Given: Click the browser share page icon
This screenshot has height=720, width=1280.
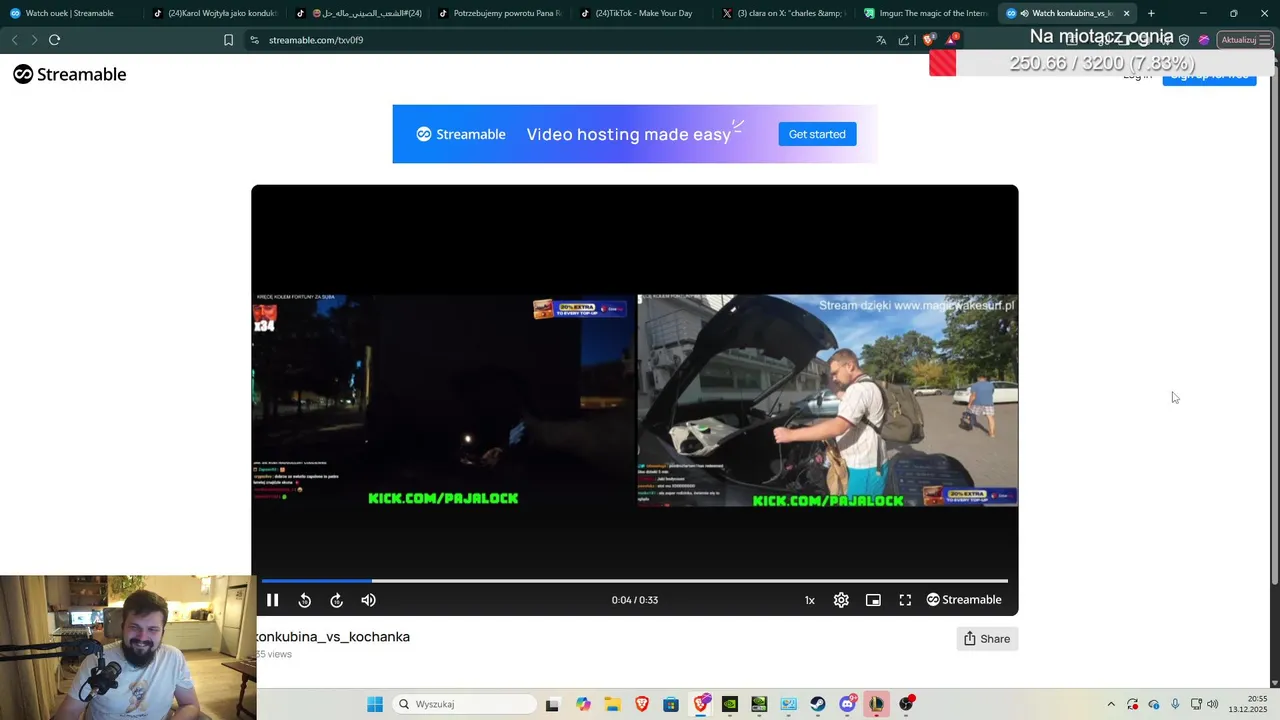Looking at the screenshot, I should (x=904, y=40).
